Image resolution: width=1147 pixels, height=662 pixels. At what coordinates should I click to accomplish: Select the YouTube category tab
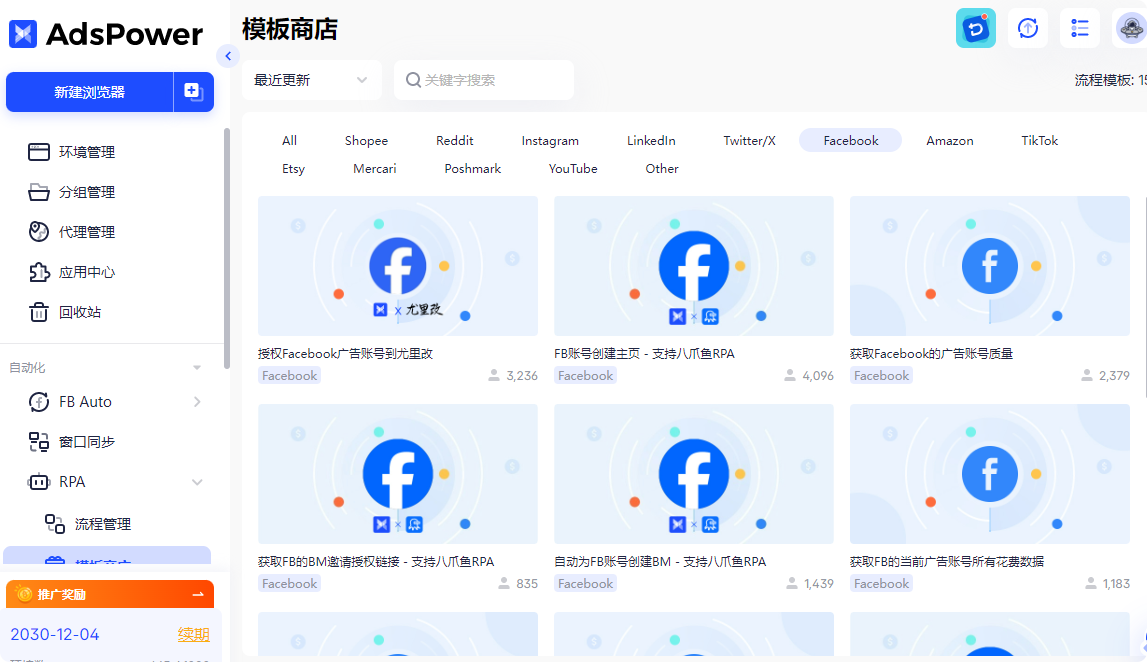(x=573, y=168)
